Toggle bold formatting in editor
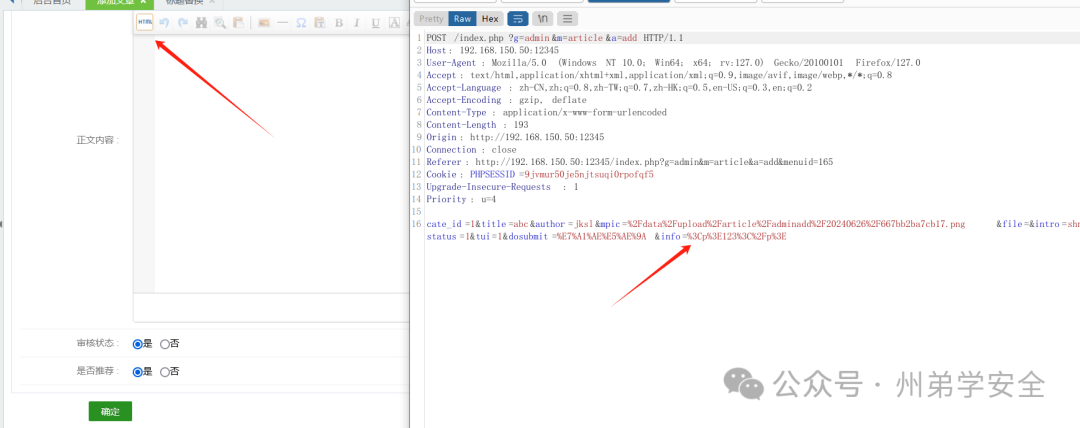This screenshot has width=1080, height=428. pyautogui.click(x=339, y=23)
